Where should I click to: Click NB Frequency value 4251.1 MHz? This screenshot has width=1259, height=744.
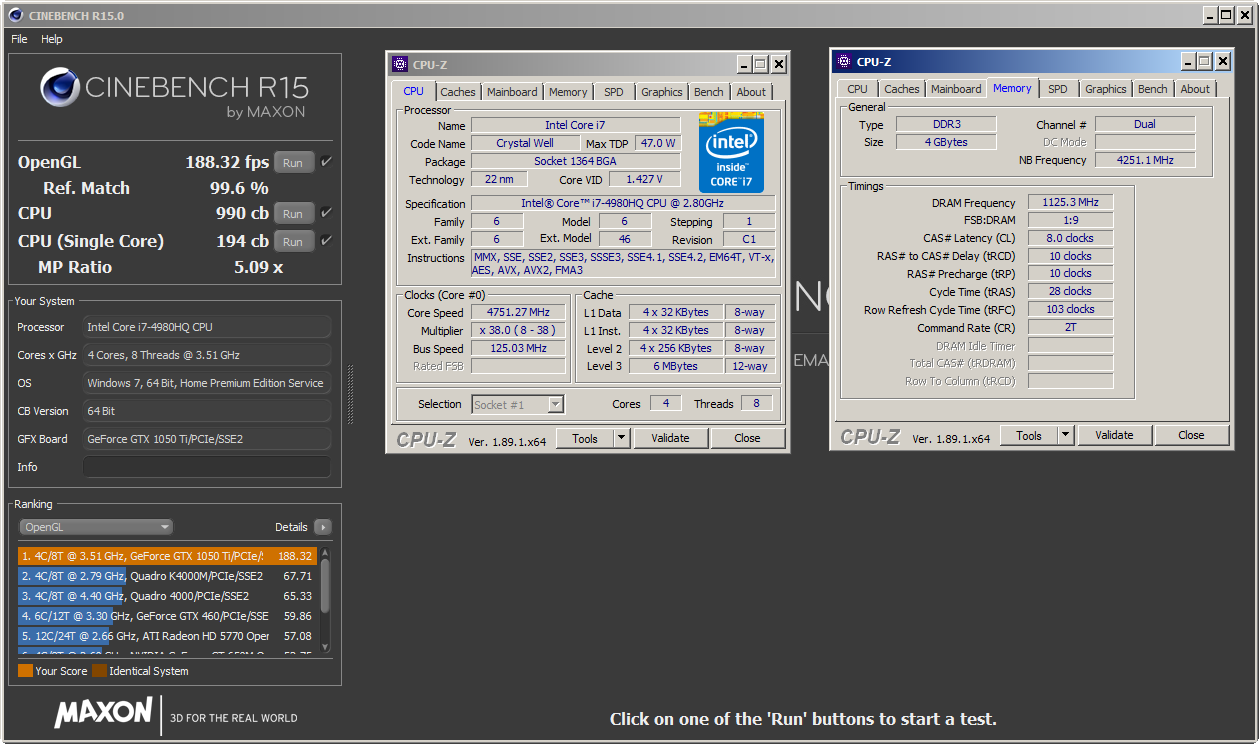(1145, 160)
